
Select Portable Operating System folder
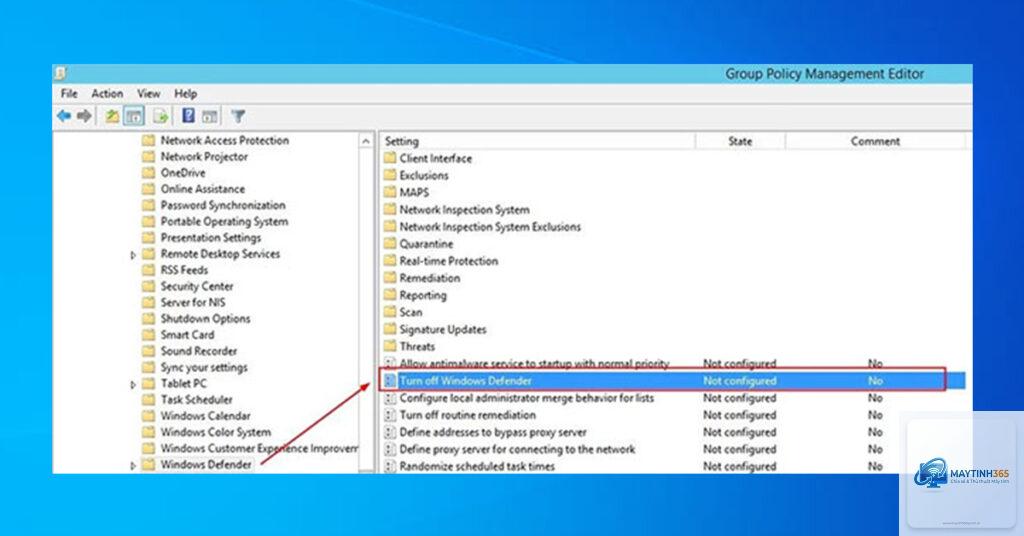225,221
